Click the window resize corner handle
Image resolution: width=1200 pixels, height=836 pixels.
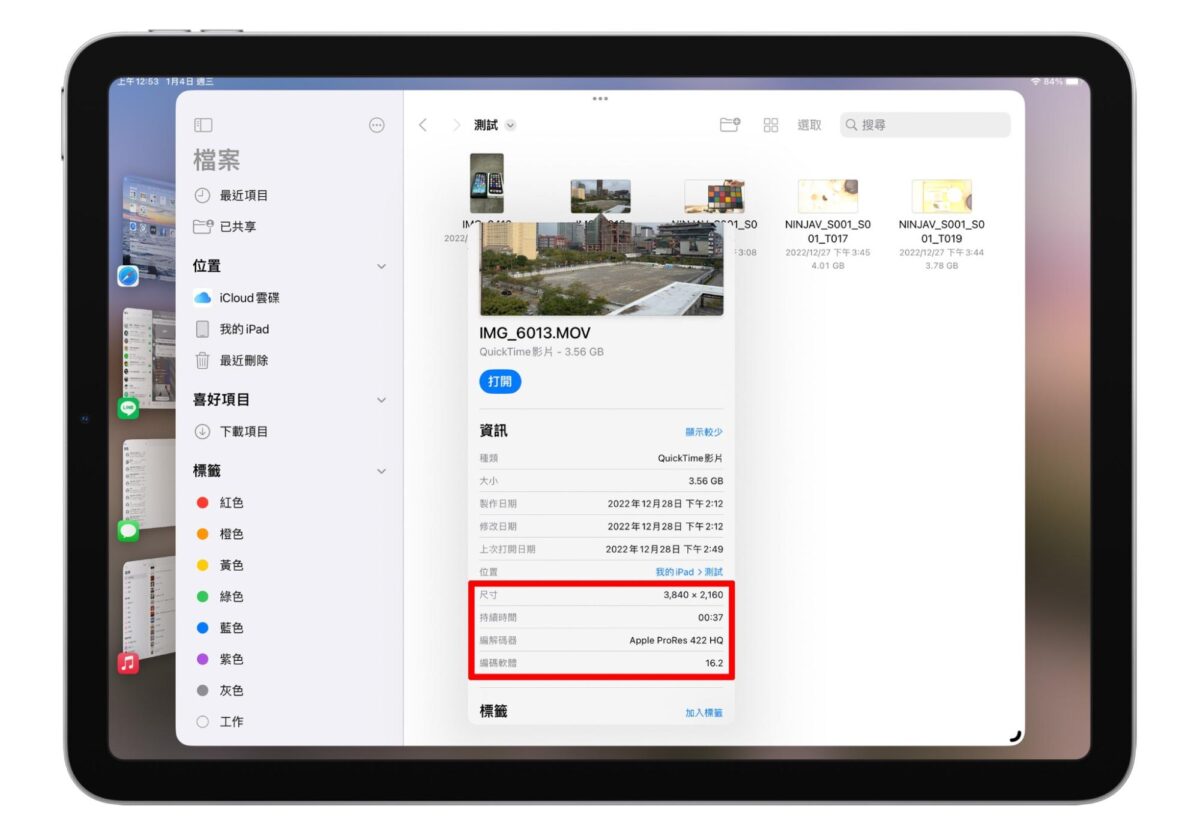coord(1016,737)
